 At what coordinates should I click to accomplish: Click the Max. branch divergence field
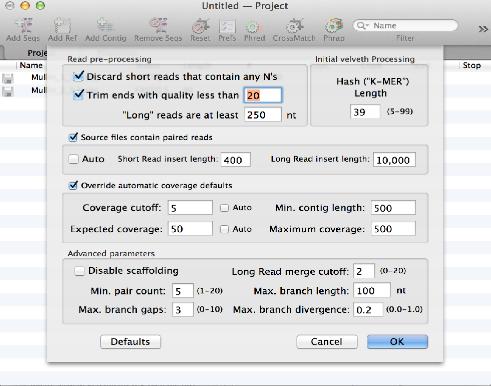(x=368, y=310)
